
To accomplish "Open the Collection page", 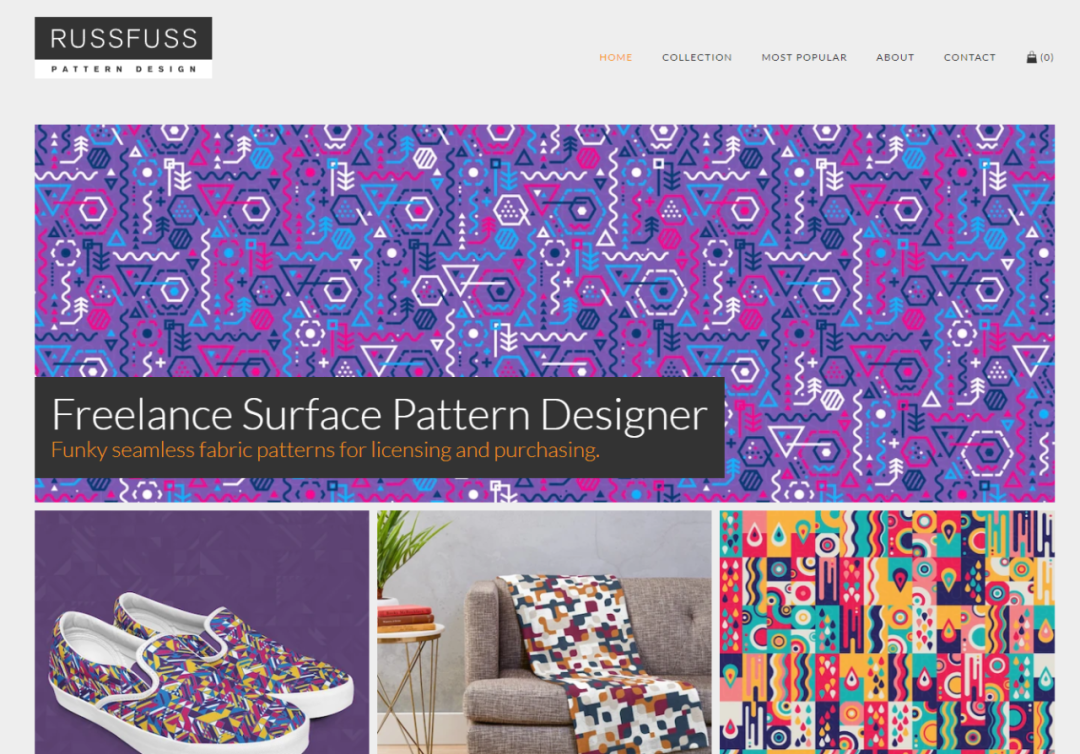I will click(696, 57).
